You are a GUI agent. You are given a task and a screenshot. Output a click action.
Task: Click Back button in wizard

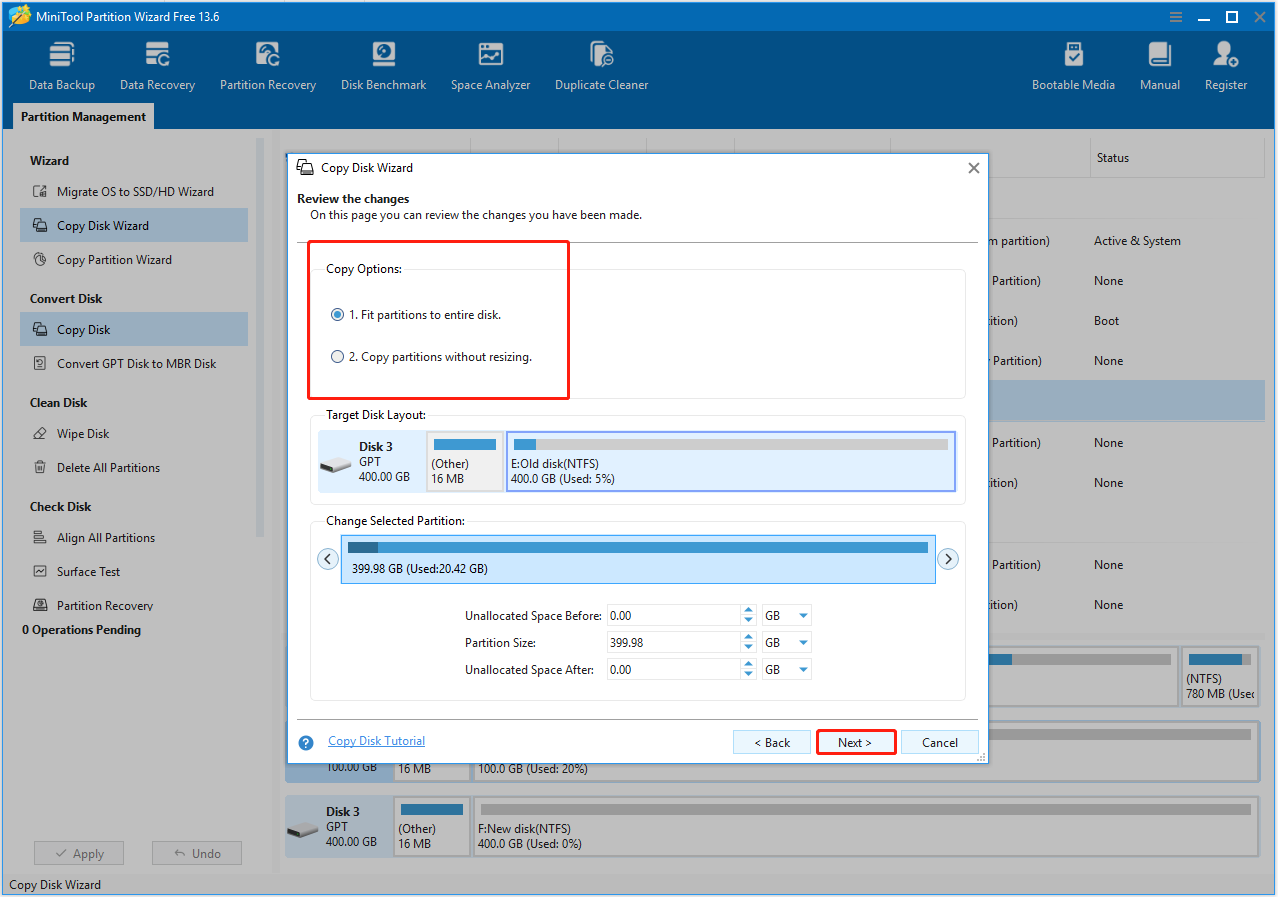coord(771,743)
